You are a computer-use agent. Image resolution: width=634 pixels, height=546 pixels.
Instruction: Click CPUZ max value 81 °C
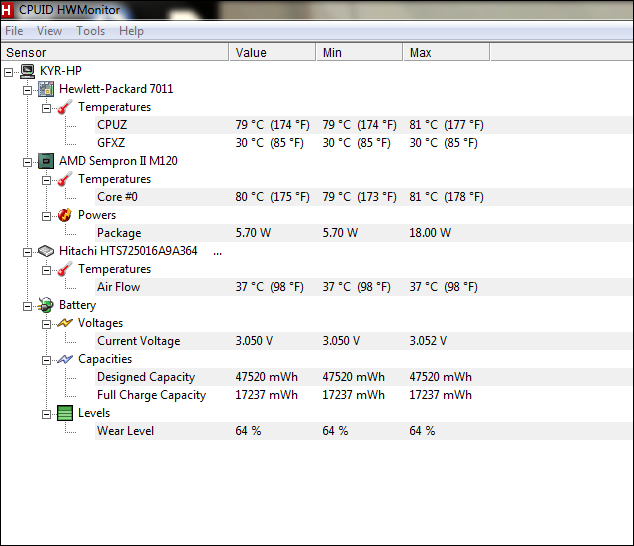pyautogui.click(x=446, y=125)
